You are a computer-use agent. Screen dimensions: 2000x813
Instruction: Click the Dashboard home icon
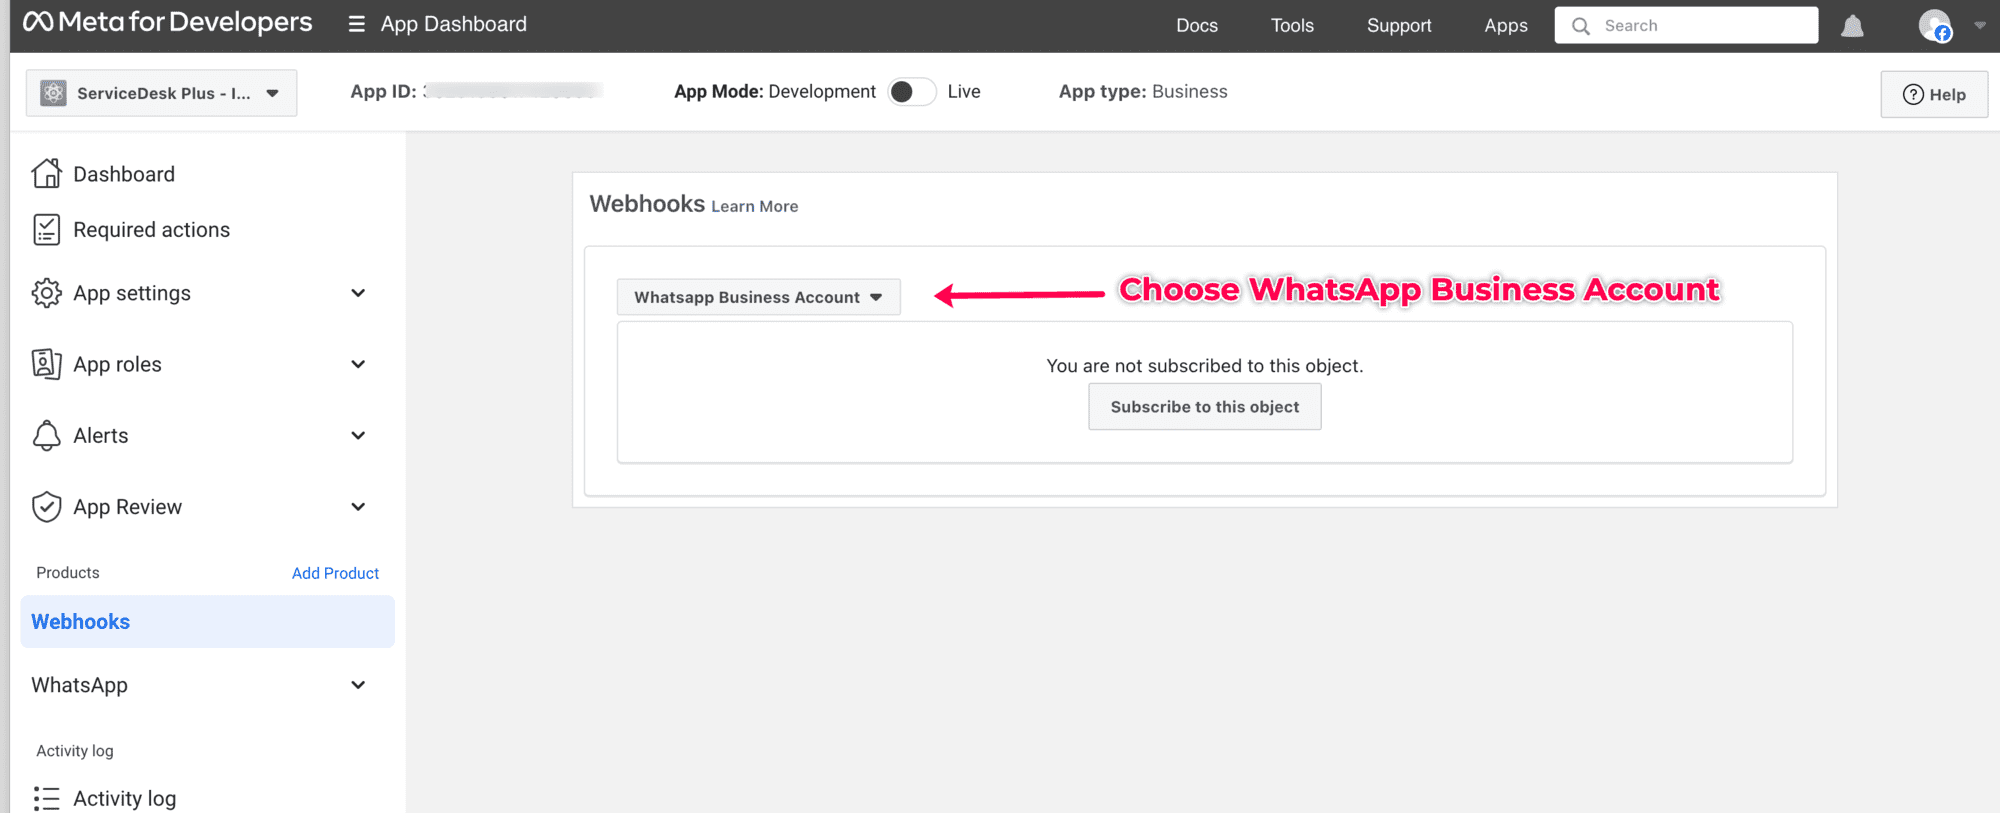tap(47, 173)
